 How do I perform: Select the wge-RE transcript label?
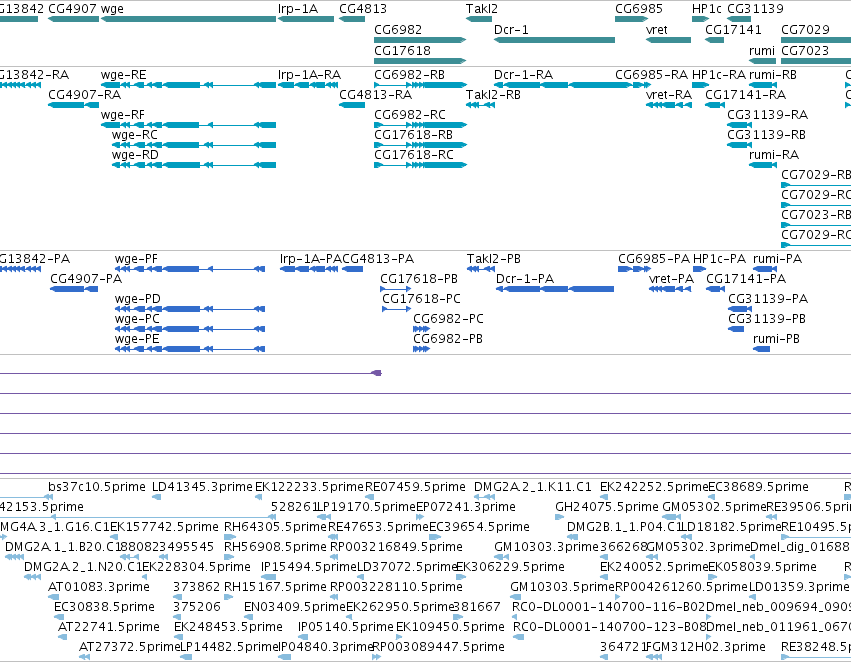123,75
